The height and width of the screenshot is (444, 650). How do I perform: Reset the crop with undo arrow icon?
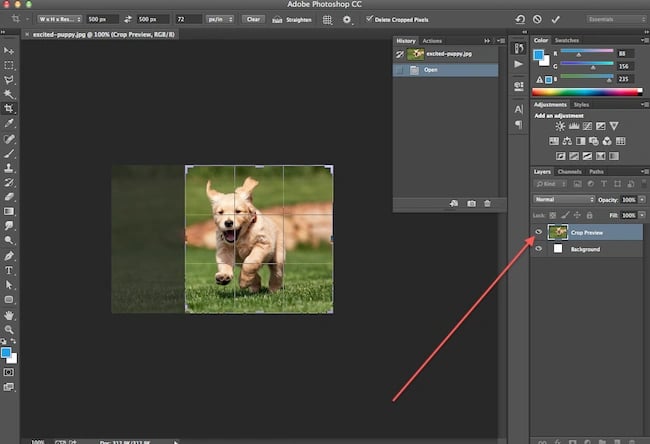pos(521,19)
